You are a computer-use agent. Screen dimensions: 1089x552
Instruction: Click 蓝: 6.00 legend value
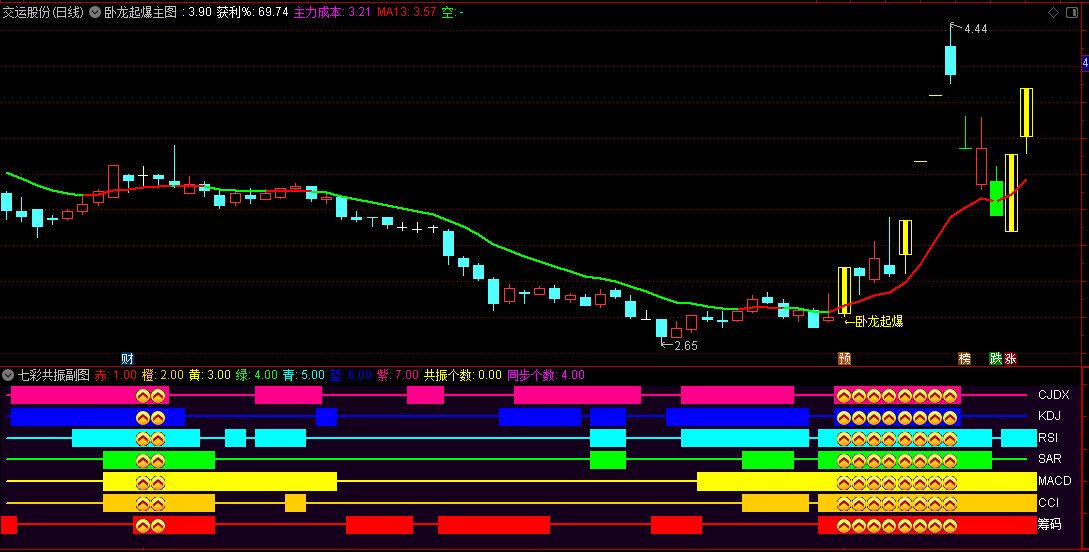coord(351,375)
